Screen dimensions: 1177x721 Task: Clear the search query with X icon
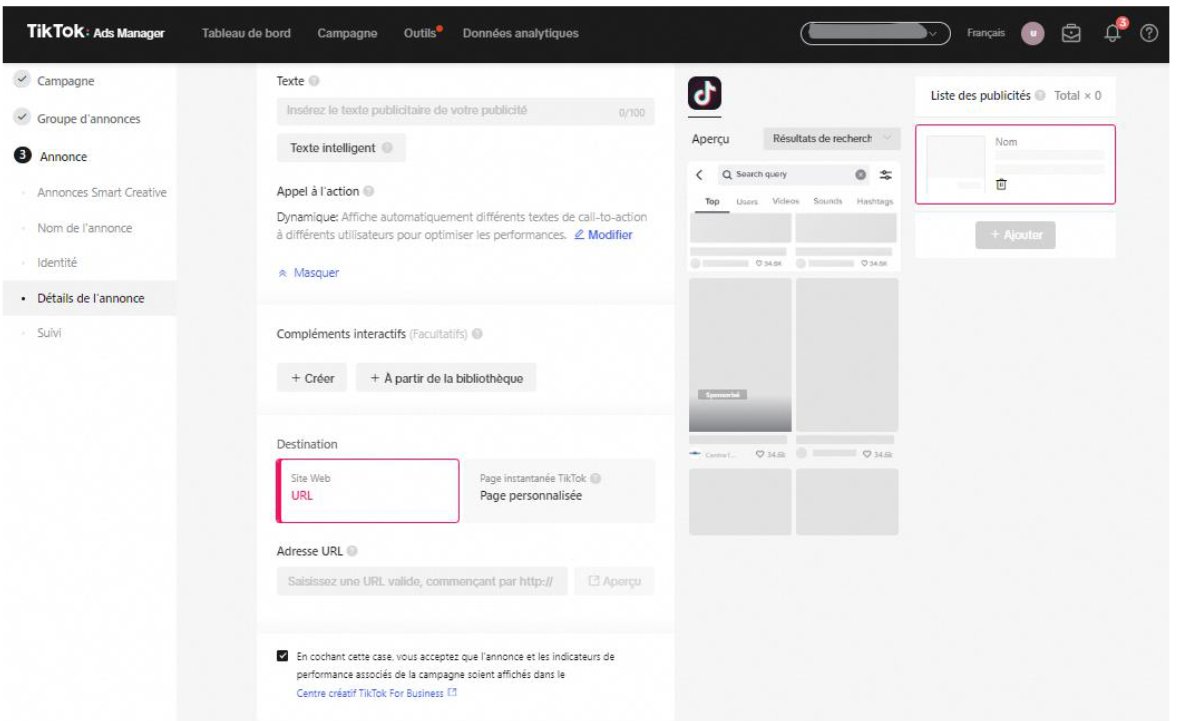[x=860, y=175]
